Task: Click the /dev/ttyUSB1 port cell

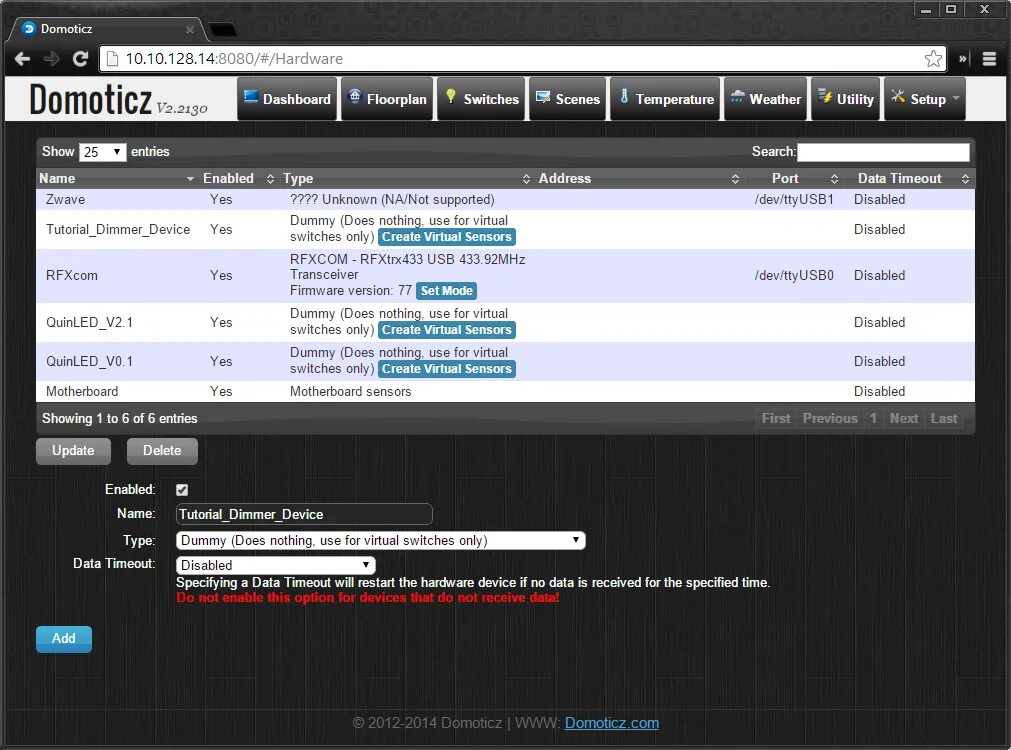Action: [x=794, y=200]
